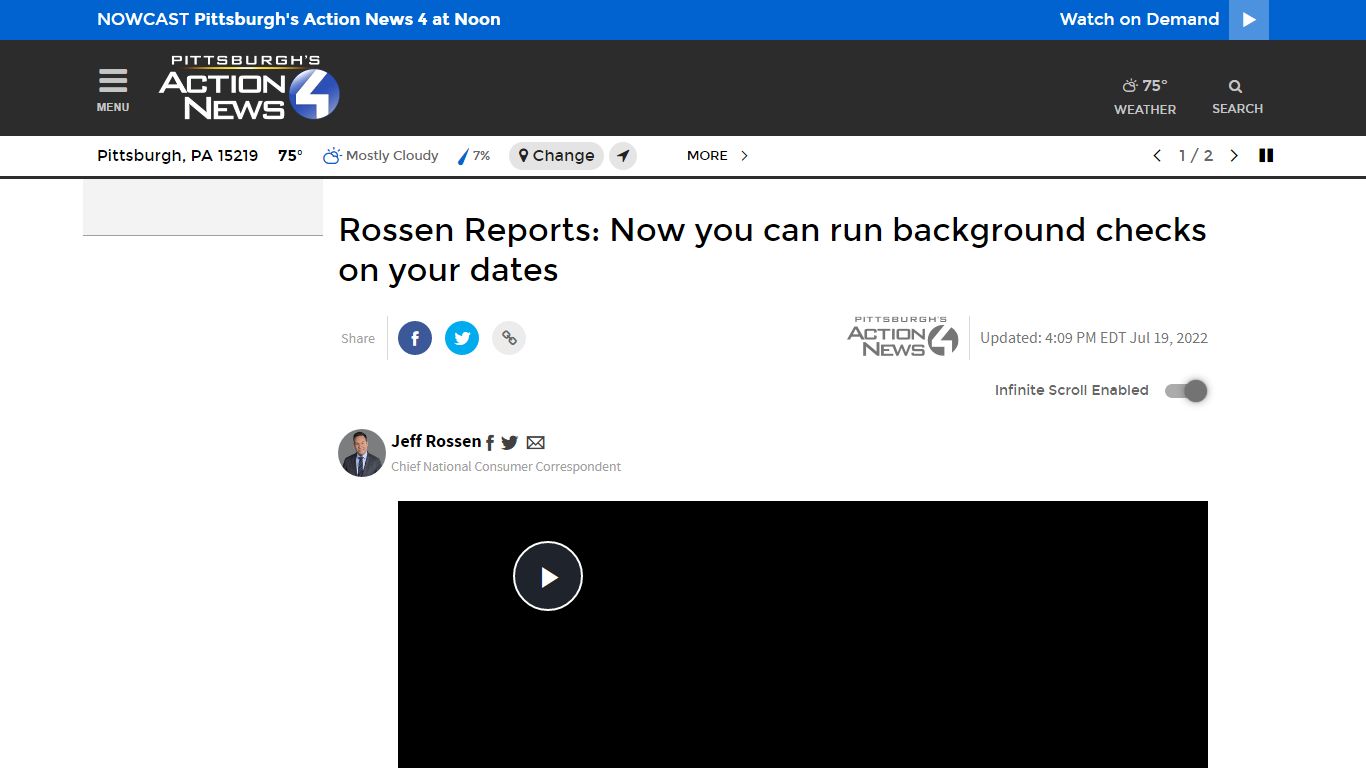Copy the article link icon
This screenshot has width=1366, height=768.
pos(509,338)
